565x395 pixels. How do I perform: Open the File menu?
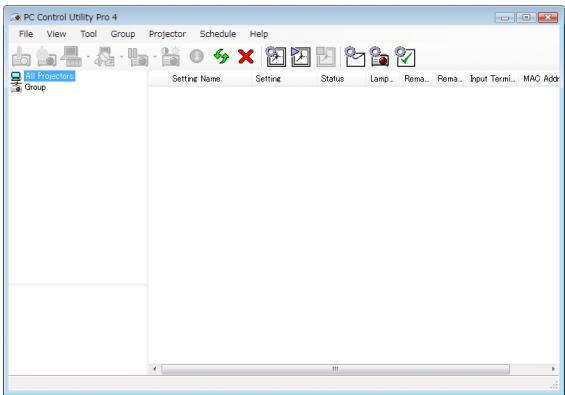[x=26, y=34]
